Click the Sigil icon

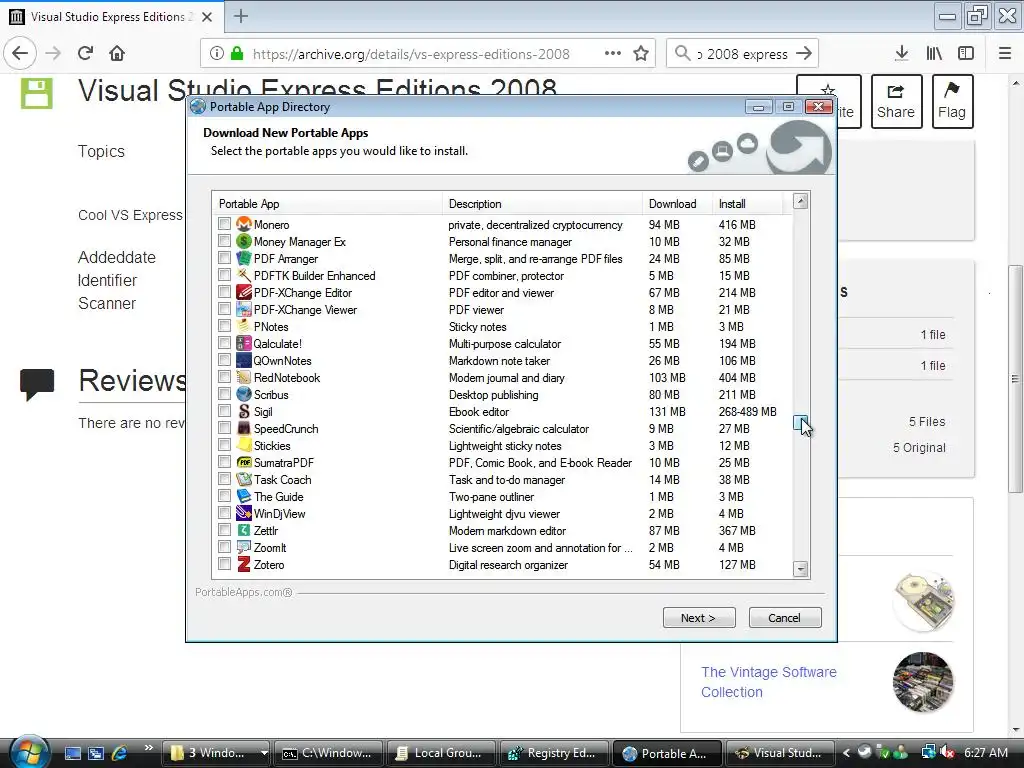click(x=244, y=411)
